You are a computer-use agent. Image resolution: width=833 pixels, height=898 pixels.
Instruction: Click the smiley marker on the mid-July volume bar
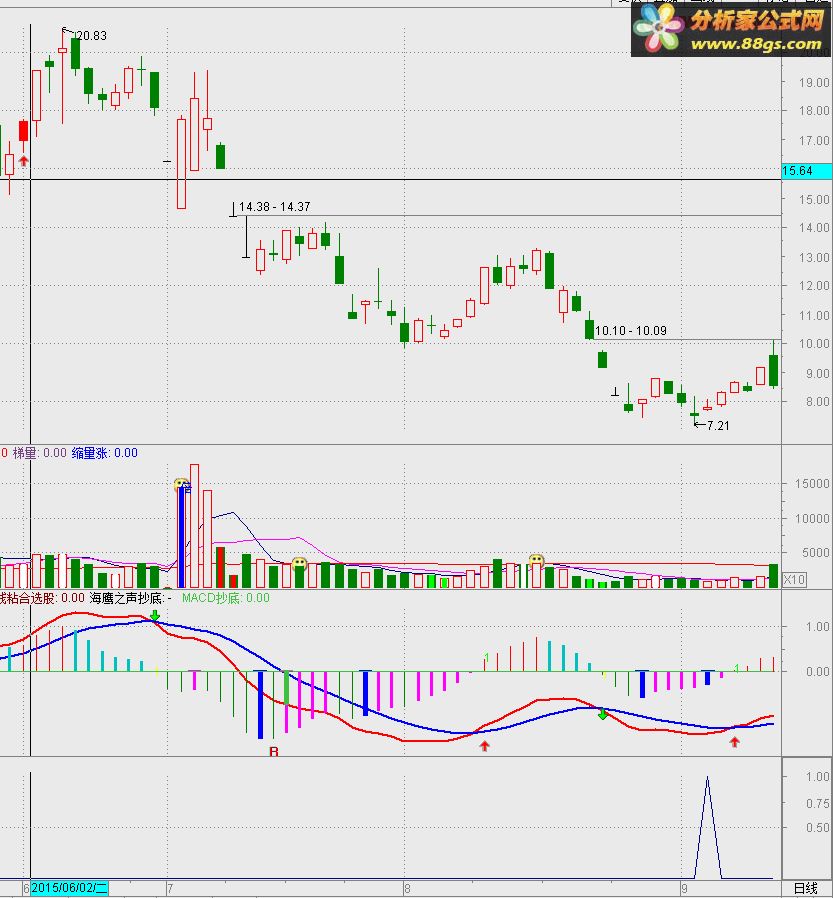[299, 564]
